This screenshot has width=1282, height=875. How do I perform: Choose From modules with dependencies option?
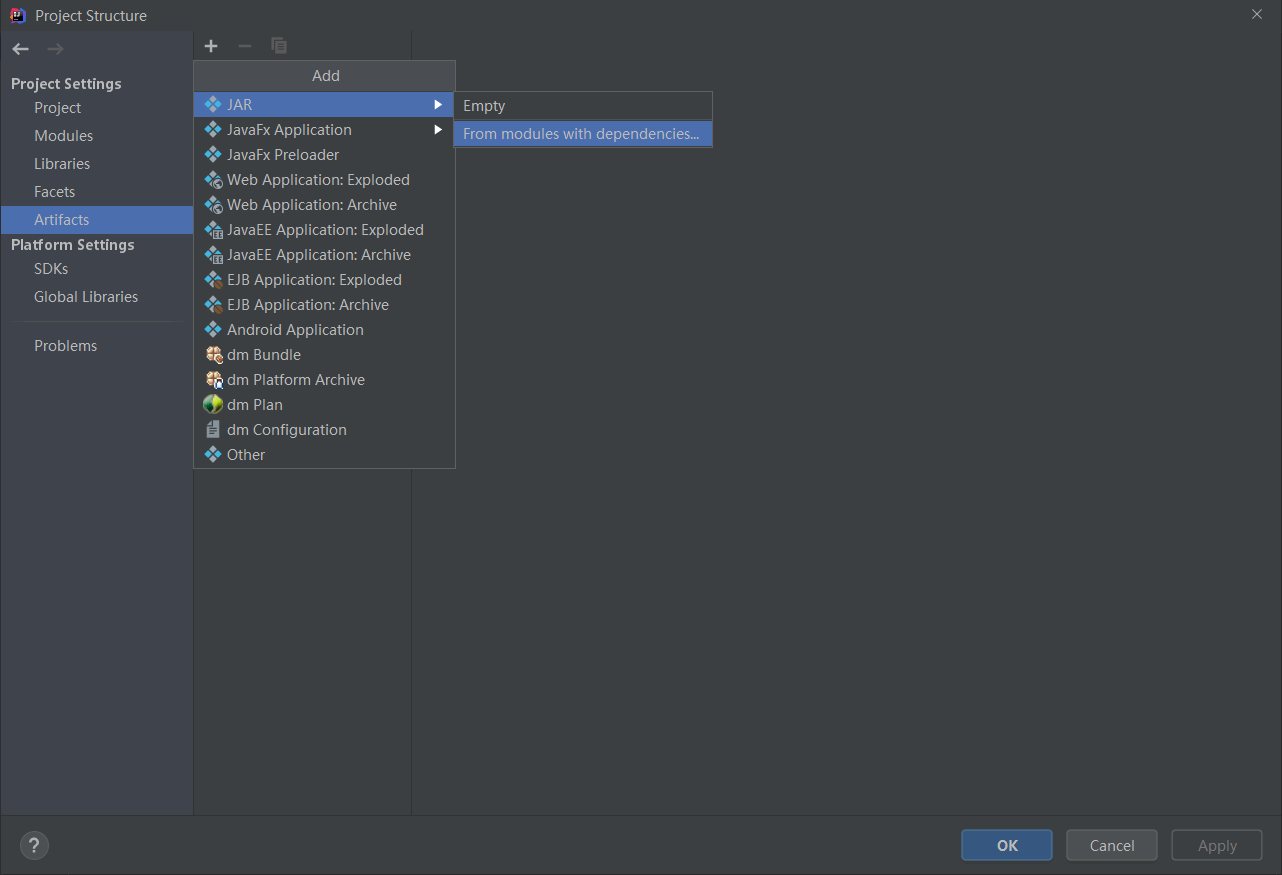[583, 133]
